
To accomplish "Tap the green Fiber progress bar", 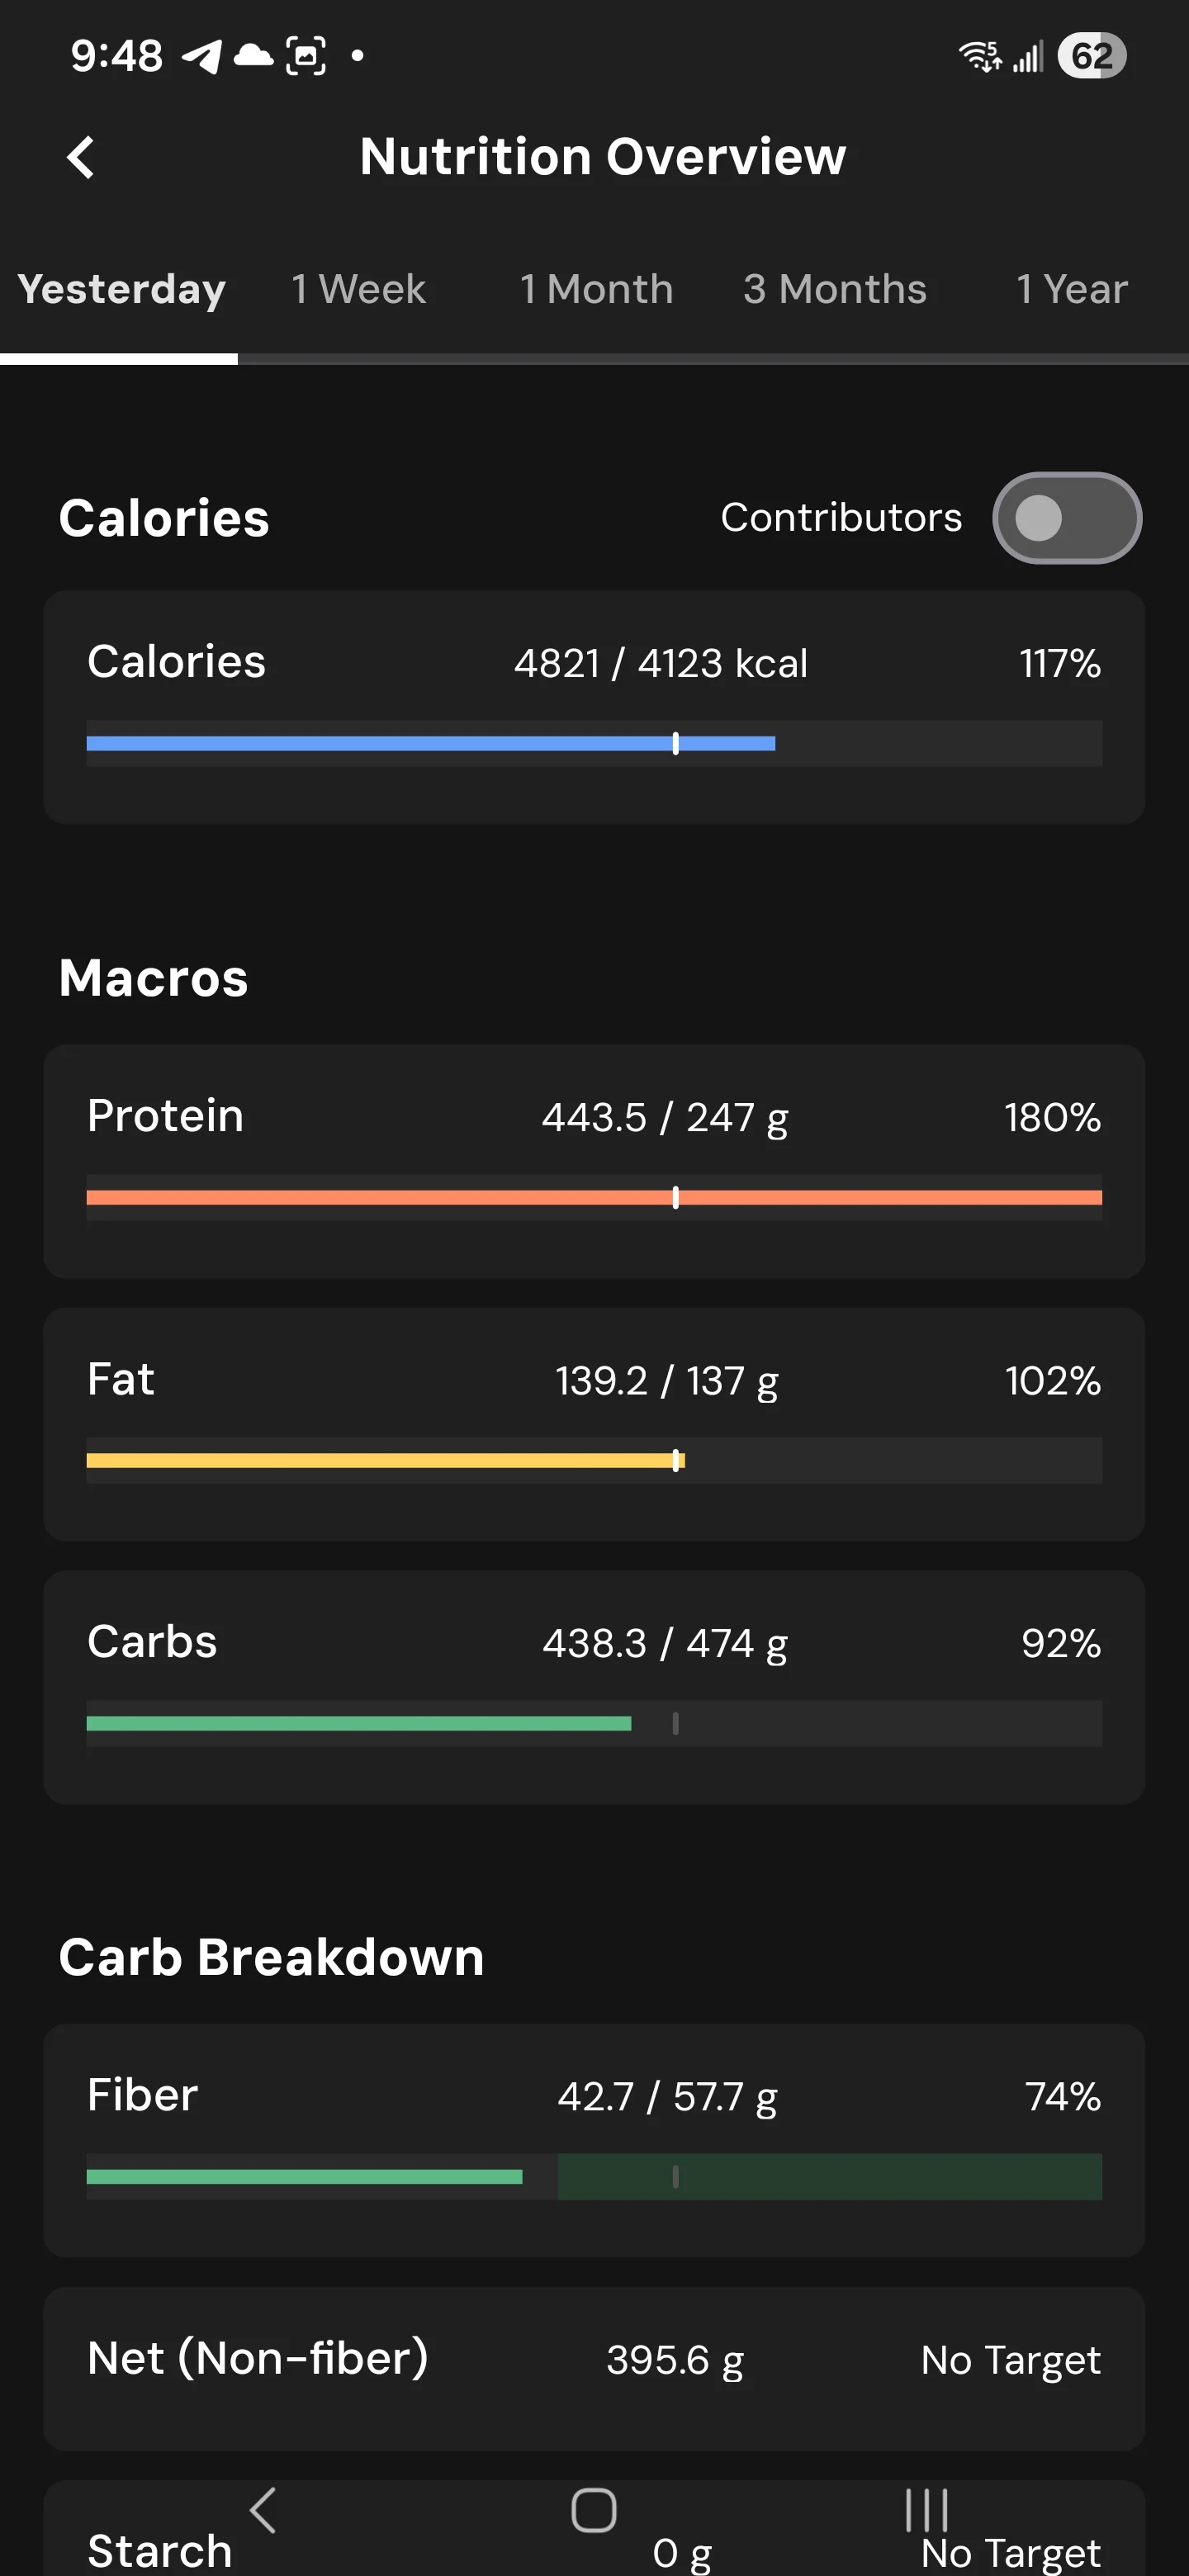I will coord(594,2176).
